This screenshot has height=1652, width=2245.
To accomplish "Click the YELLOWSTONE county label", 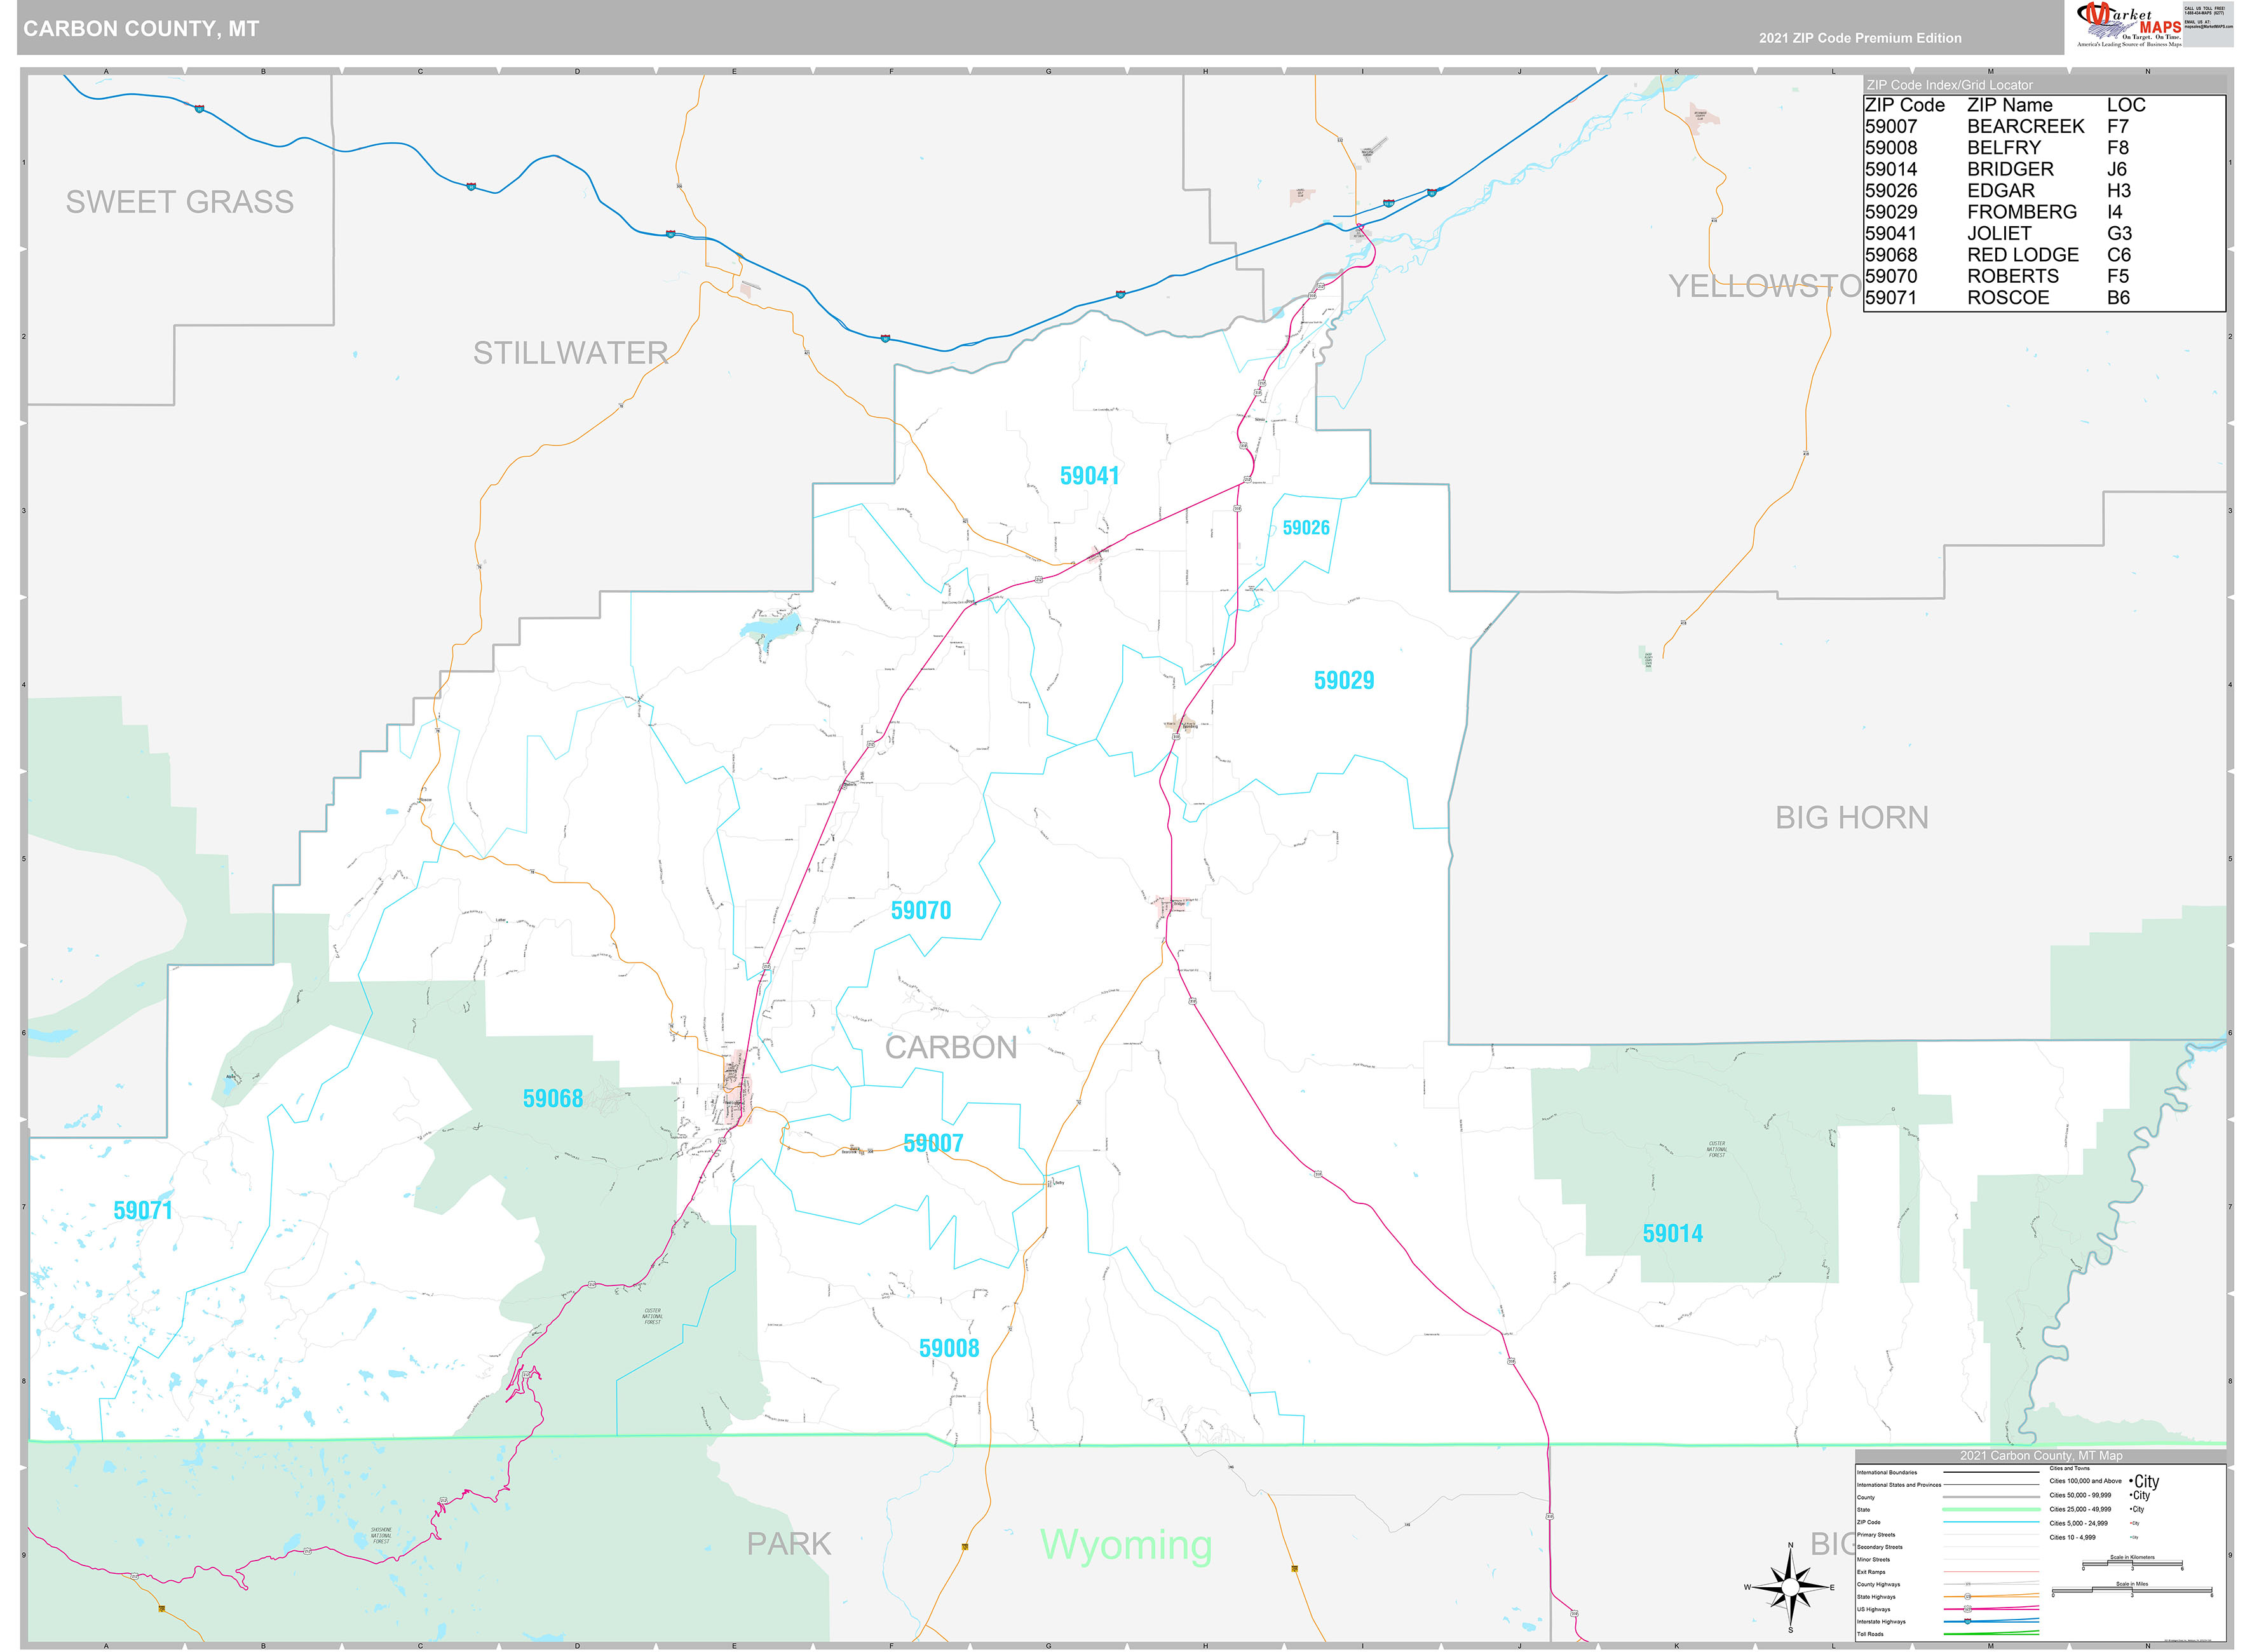I will (x=1765, y=287).
